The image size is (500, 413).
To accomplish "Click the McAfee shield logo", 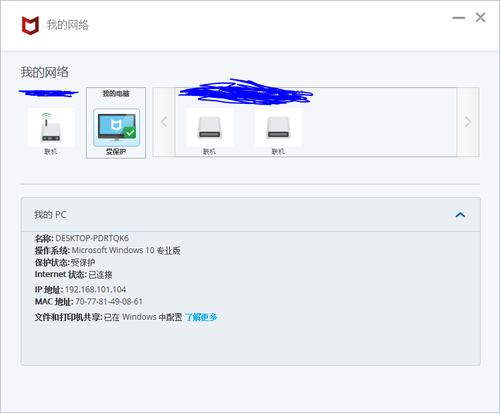I will (30, 25).
